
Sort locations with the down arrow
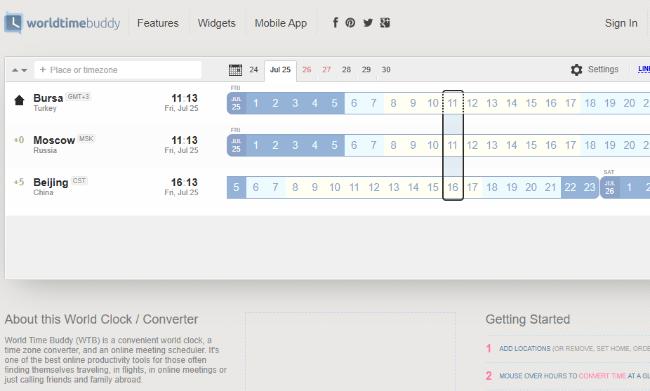[24, 70]
